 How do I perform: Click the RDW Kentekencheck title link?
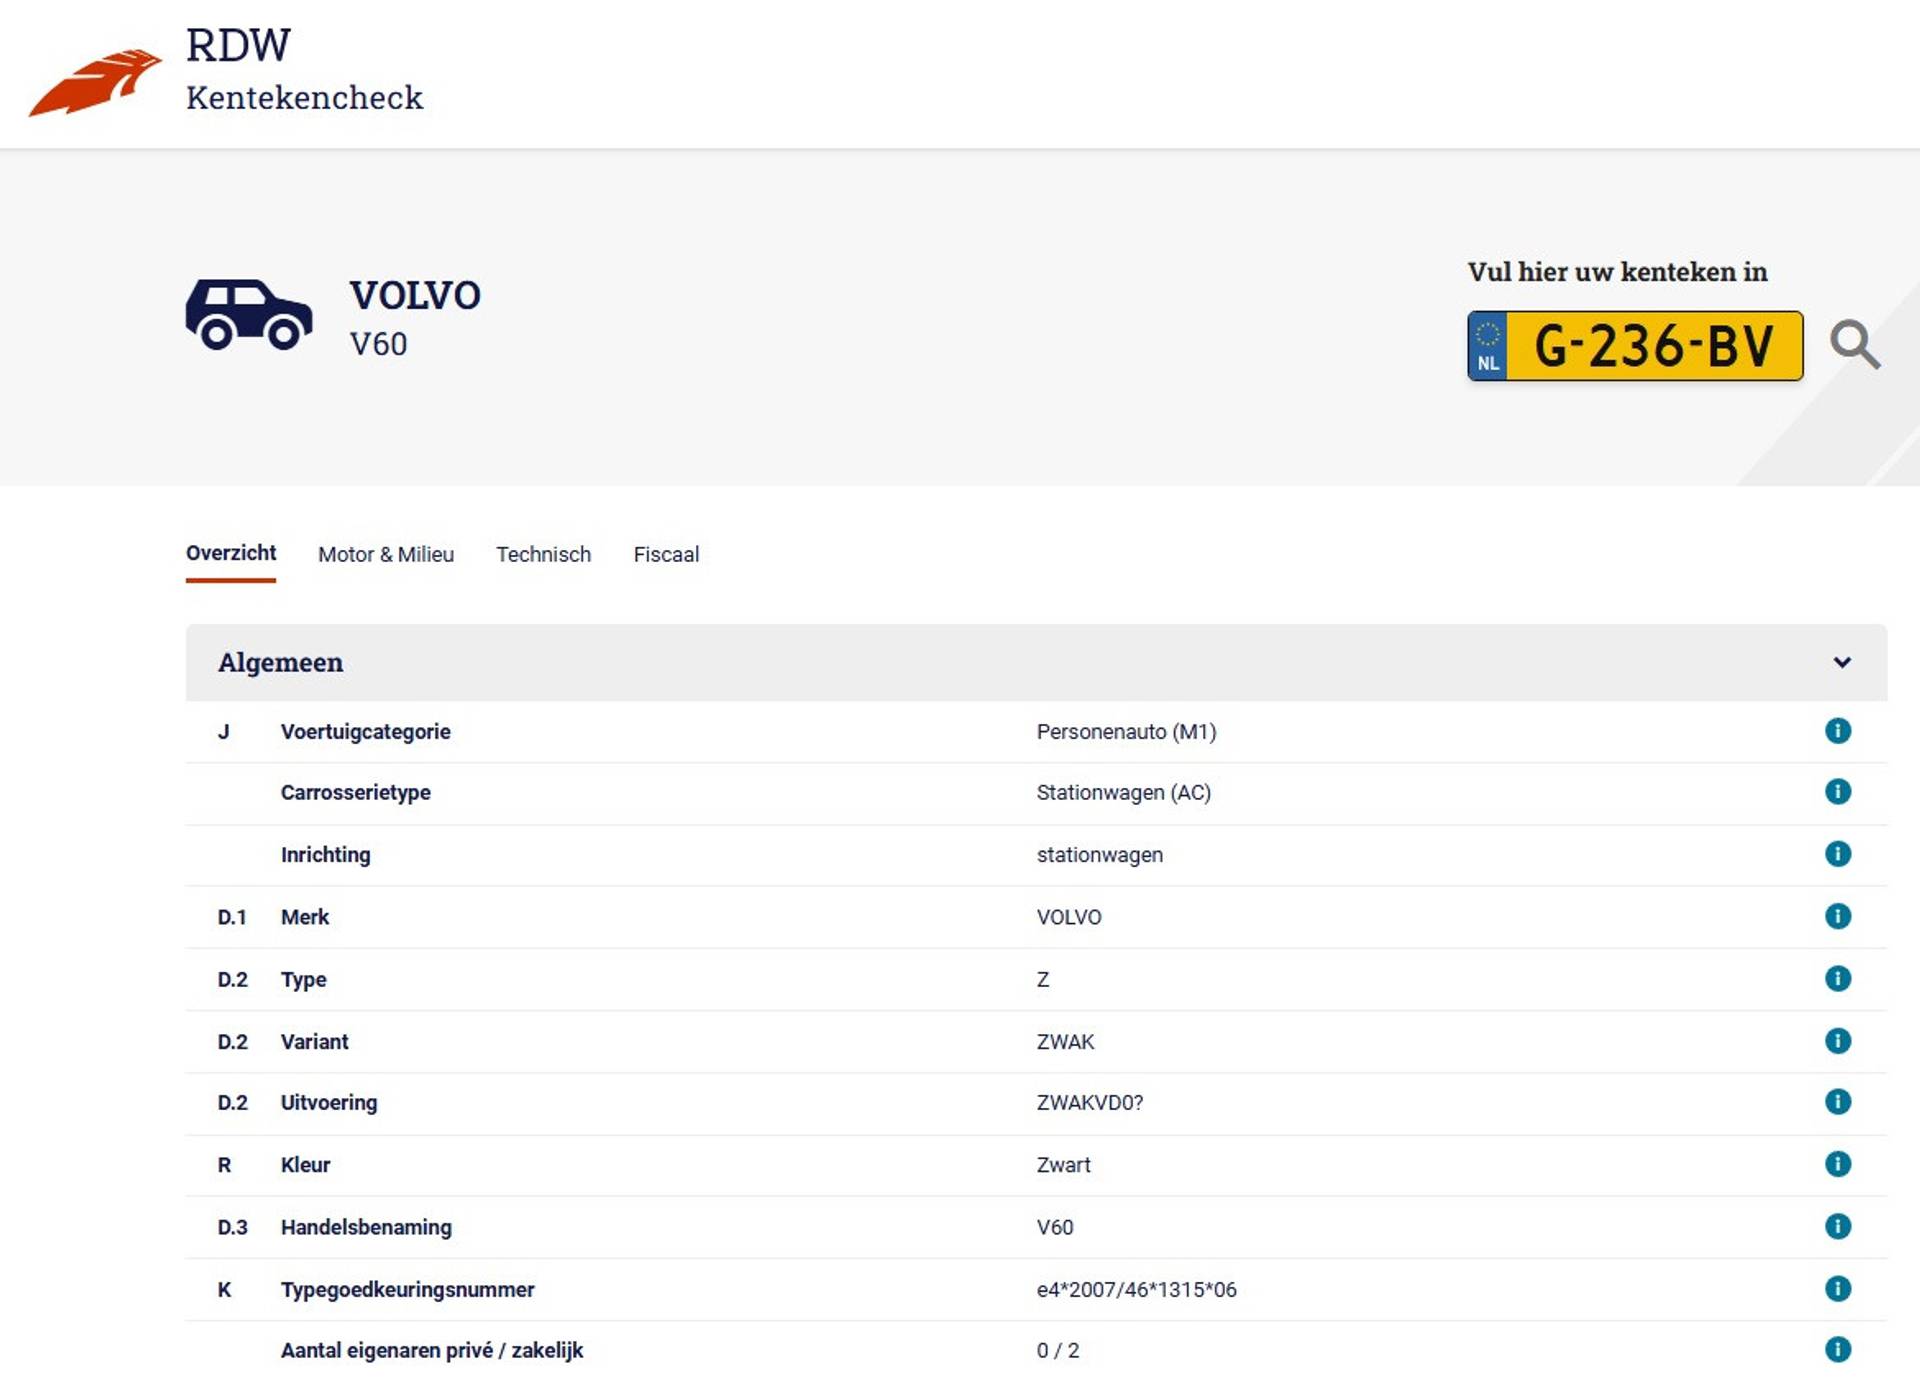coord(304,70)
